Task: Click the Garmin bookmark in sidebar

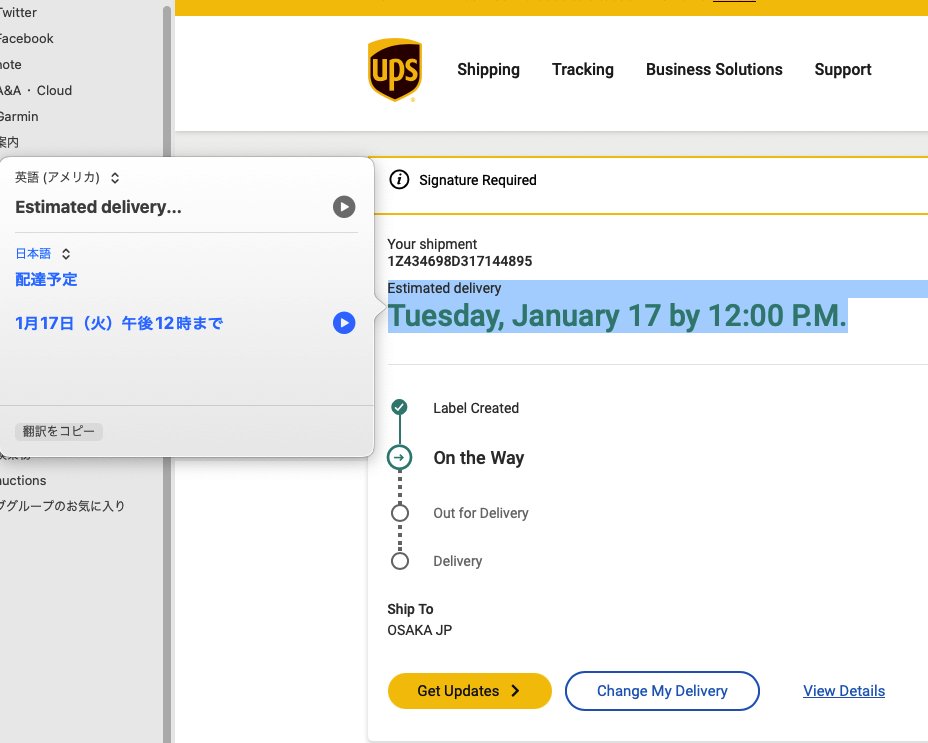Action: click(x=19, y=117)
